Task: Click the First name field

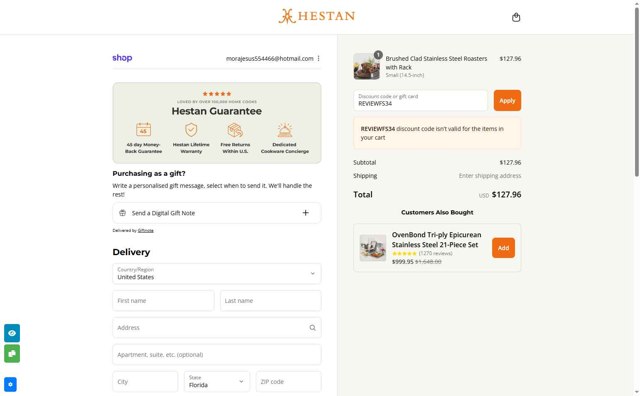Action: click(x=163, y=300)
